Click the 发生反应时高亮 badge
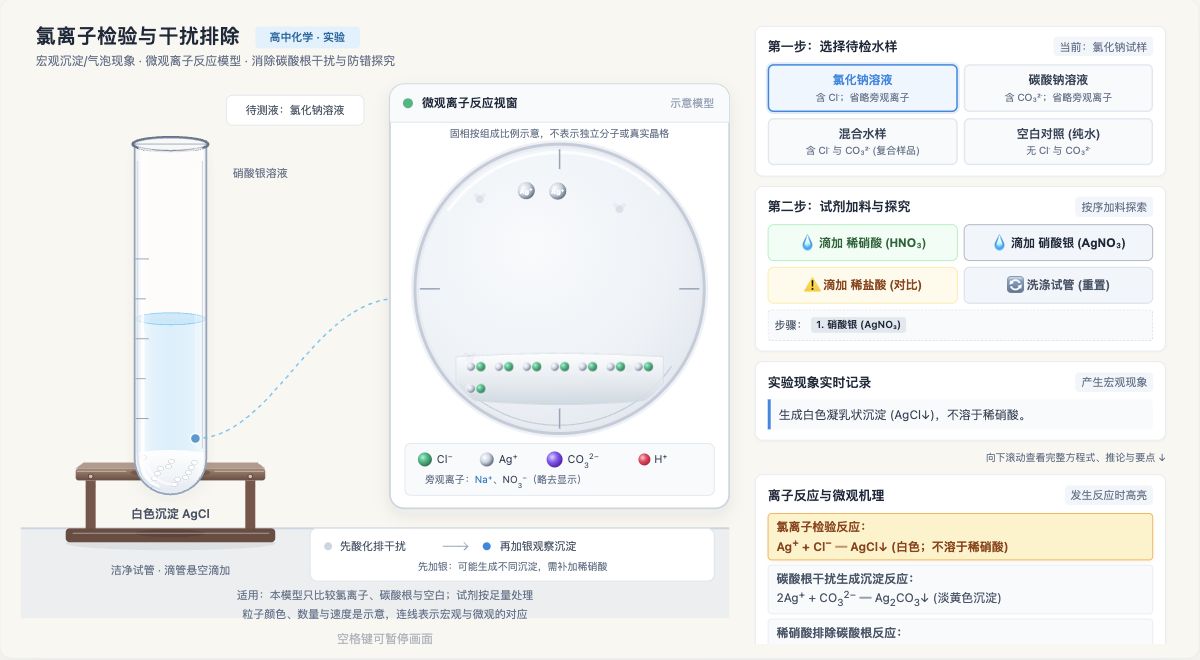1200x660 pixels. click(x=1109, y=495)
